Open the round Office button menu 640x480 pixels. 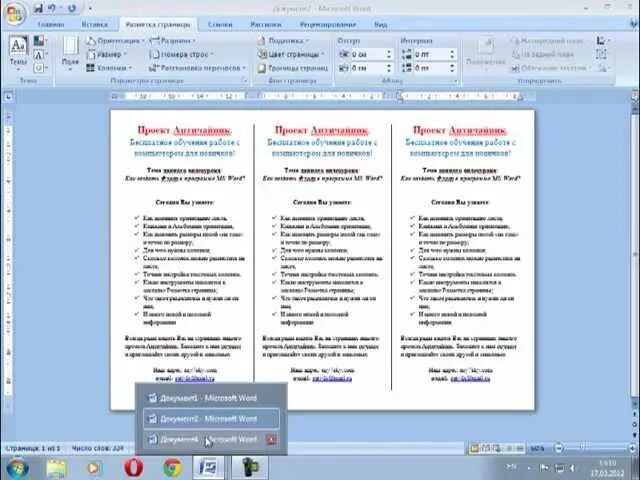(15, 14)
